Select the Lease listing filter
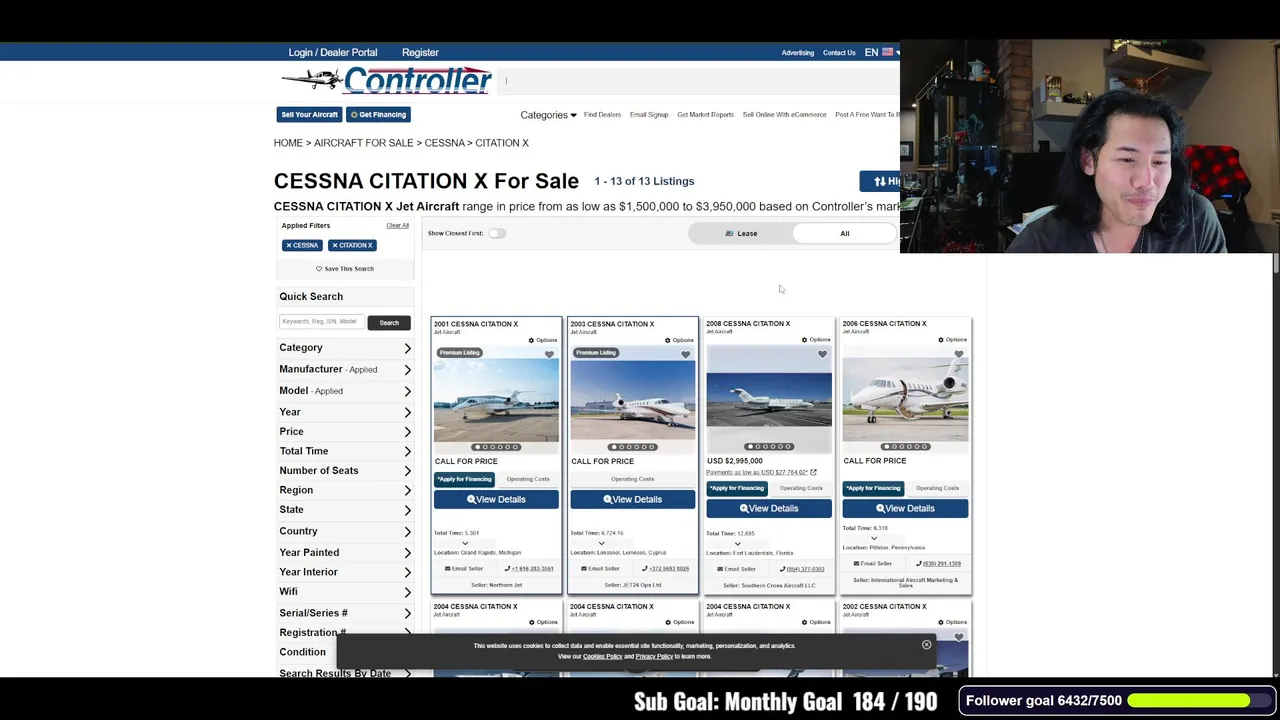 click(x=741, y=233)
